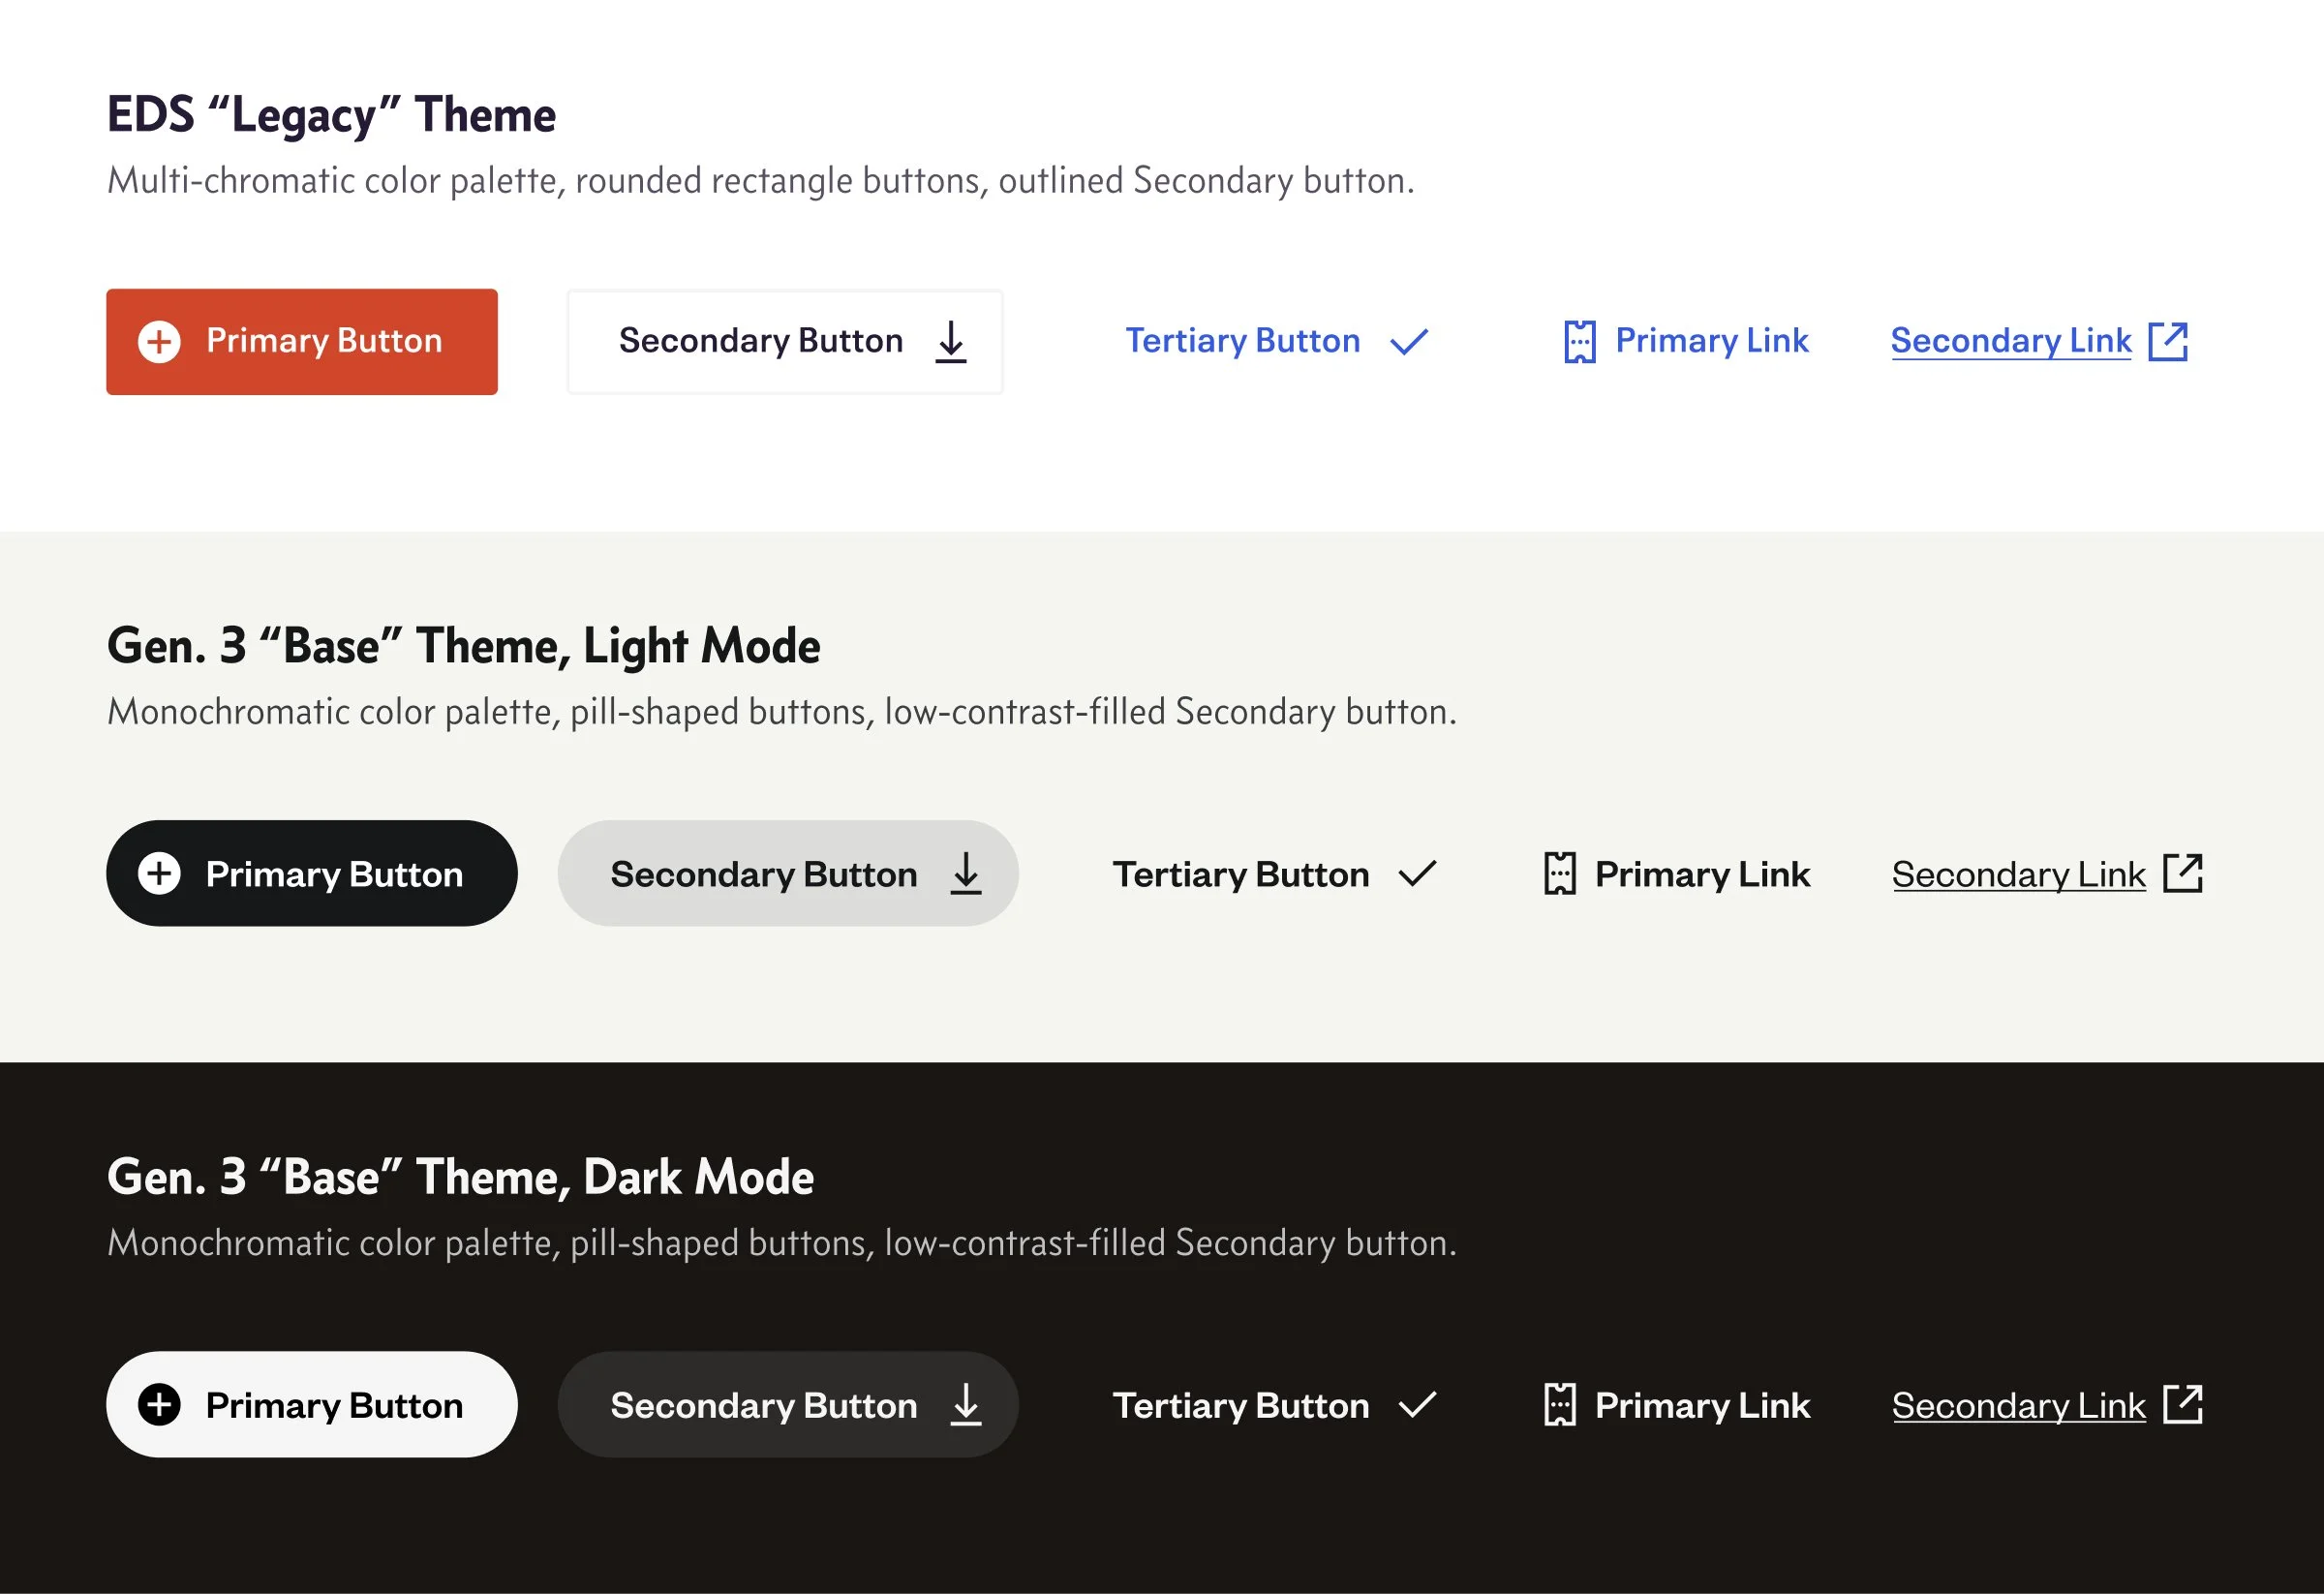Click the download arrow in gray Light Mode Secondary Button

[966, 874]
